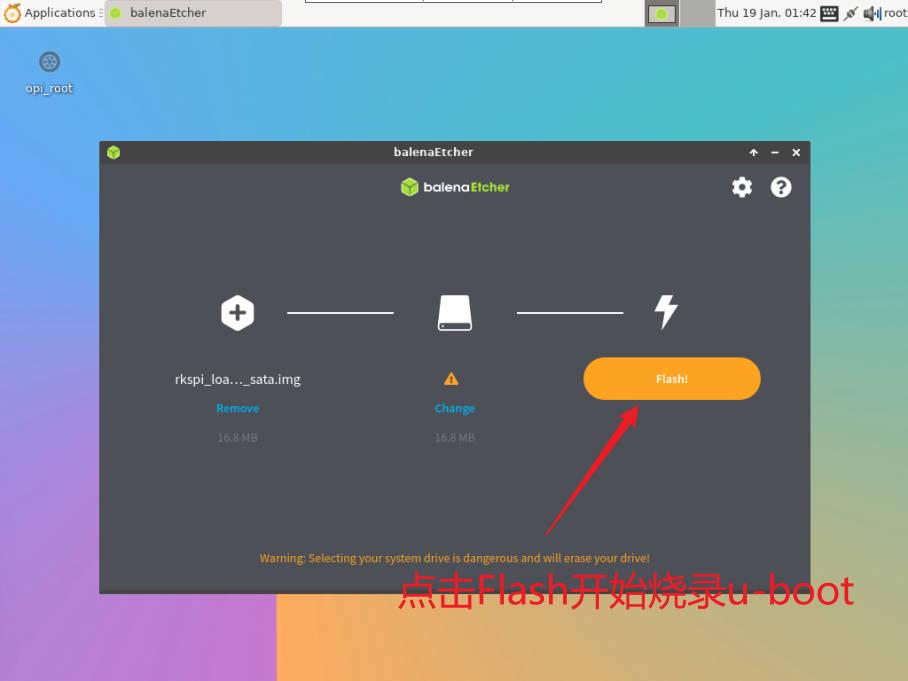Viewport: 908px width, 681px height.
Task: Click the orange Flash! button
Action: (x=672, y=379)
